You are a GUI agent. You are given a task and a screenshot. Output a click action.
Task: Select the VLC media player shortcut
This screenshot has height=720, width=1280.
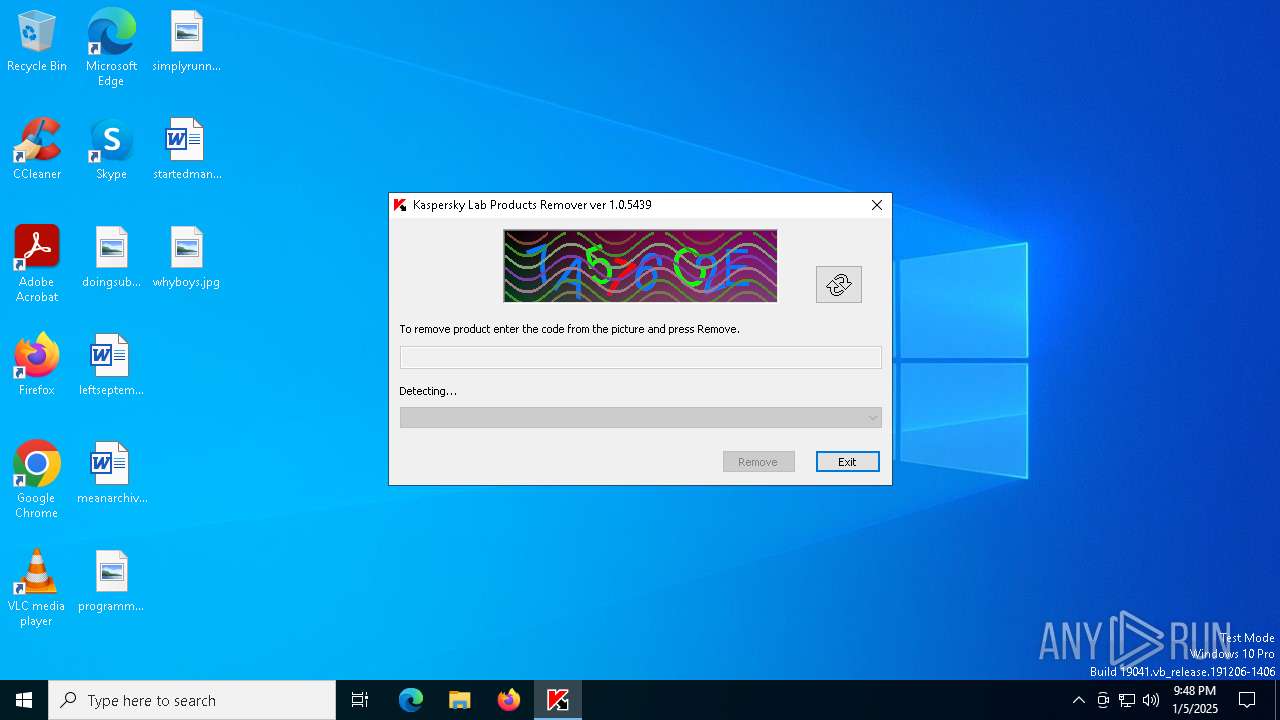pyautogui.click(x=37, y=588)
